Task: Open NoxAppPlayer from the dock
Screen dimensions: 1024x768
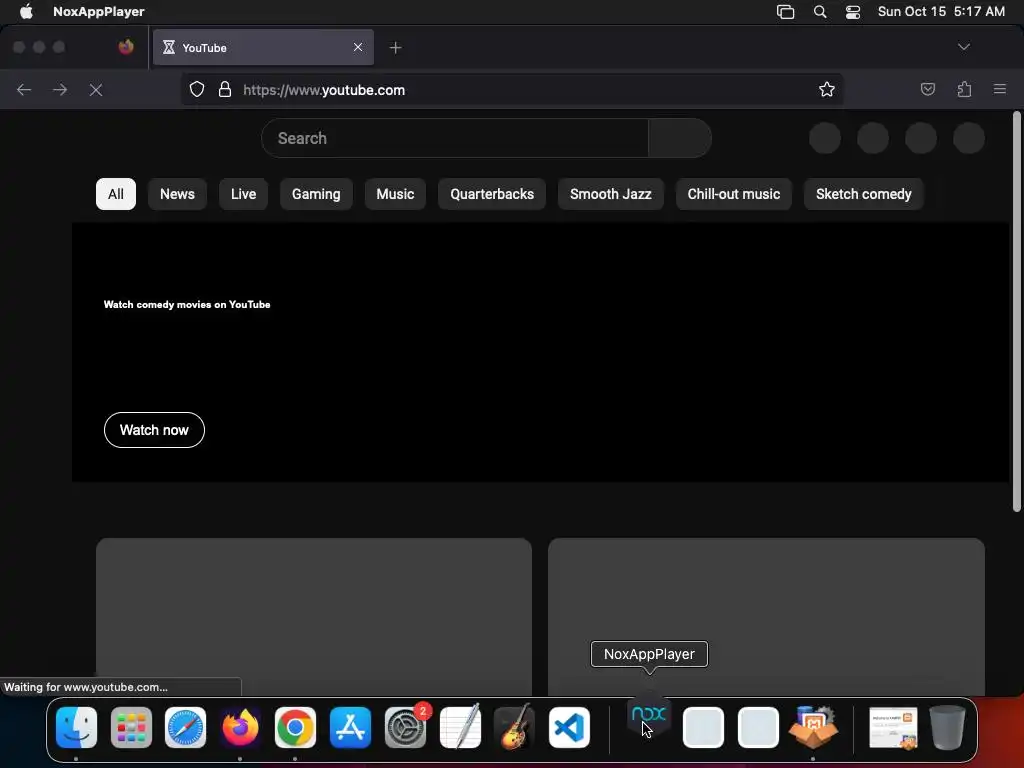Action: [648, 716]
